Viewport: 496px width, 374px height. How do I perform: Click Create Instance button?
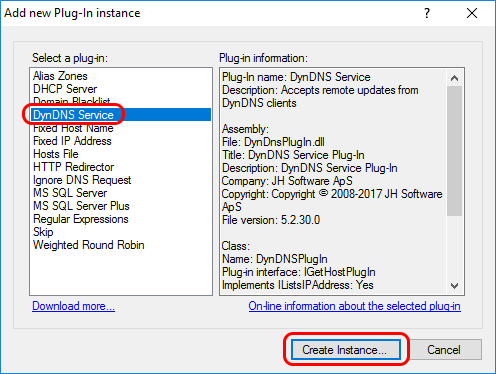(x=346, y=350)
